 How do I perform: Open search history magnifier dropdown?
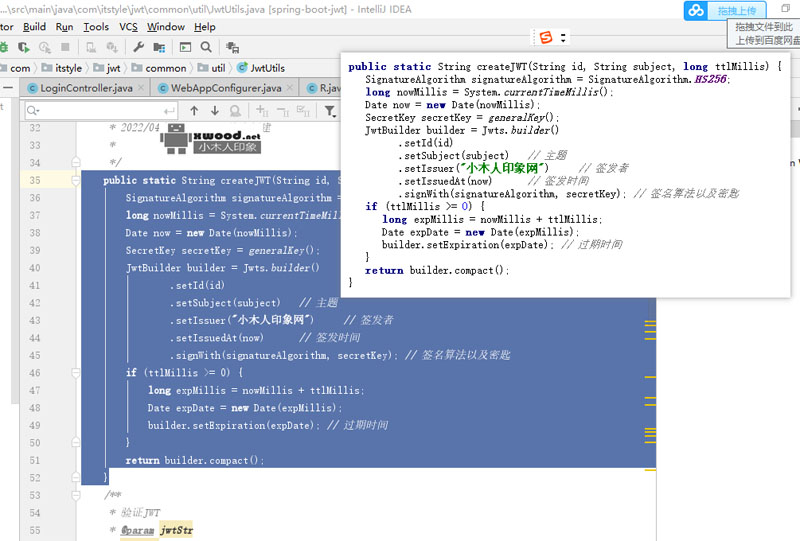[x=33, y=111]
